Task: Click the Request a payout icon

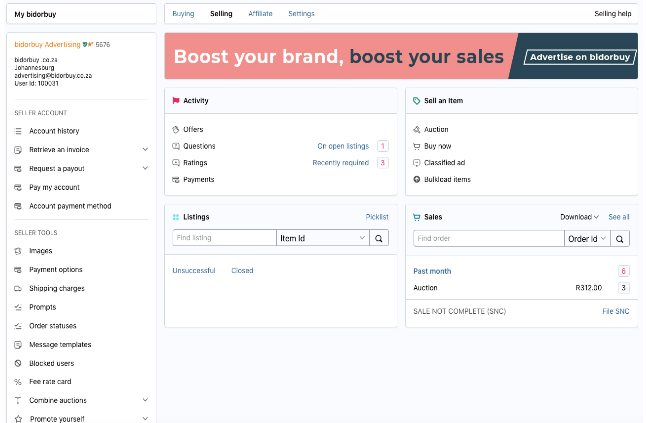Action: (x=18, y=169)
